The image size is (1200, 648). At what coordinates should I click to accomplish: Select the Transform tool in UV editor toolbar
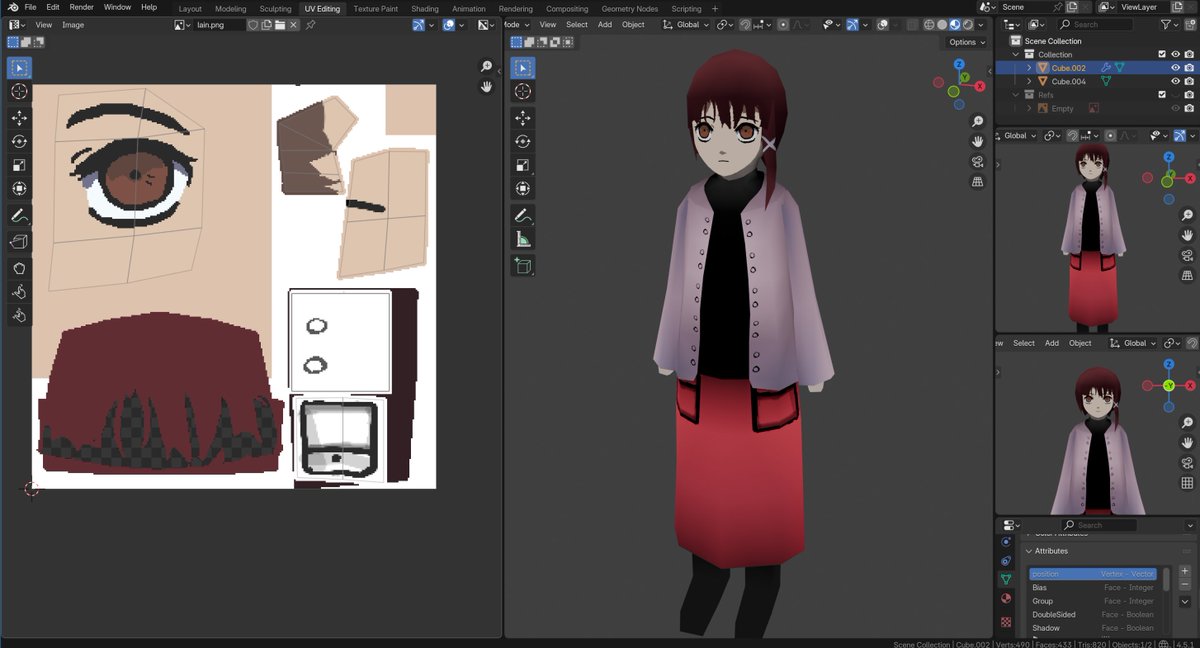(19, 189)
